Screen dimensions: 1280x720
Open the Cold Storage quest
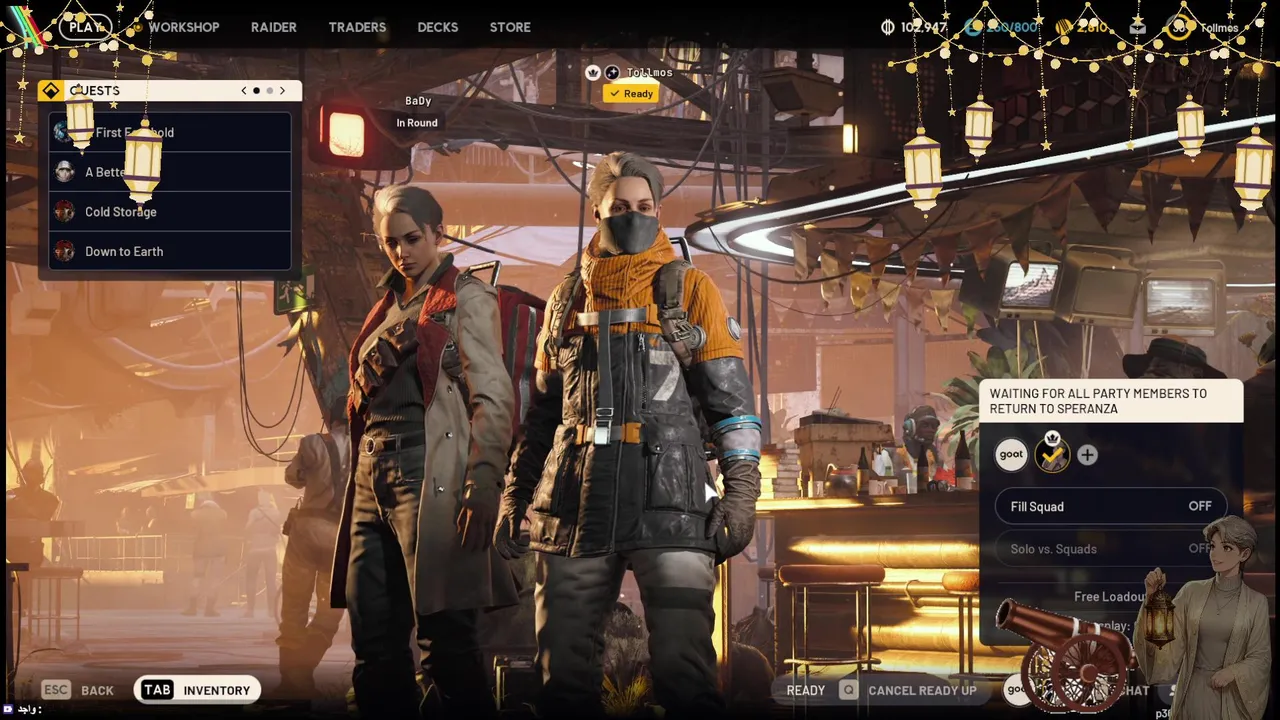point(170,212)
